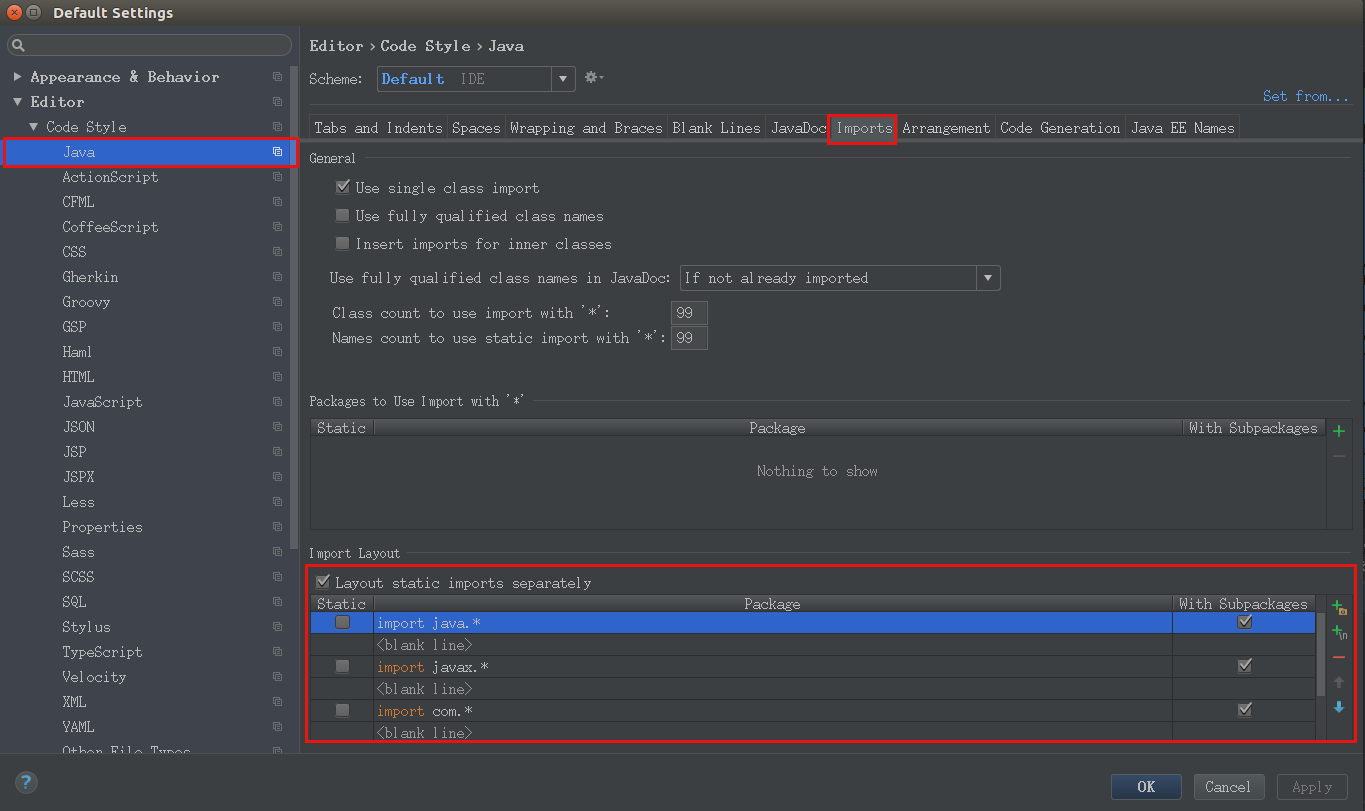Click add blank line icon in Import Layout

(1339, 632)
